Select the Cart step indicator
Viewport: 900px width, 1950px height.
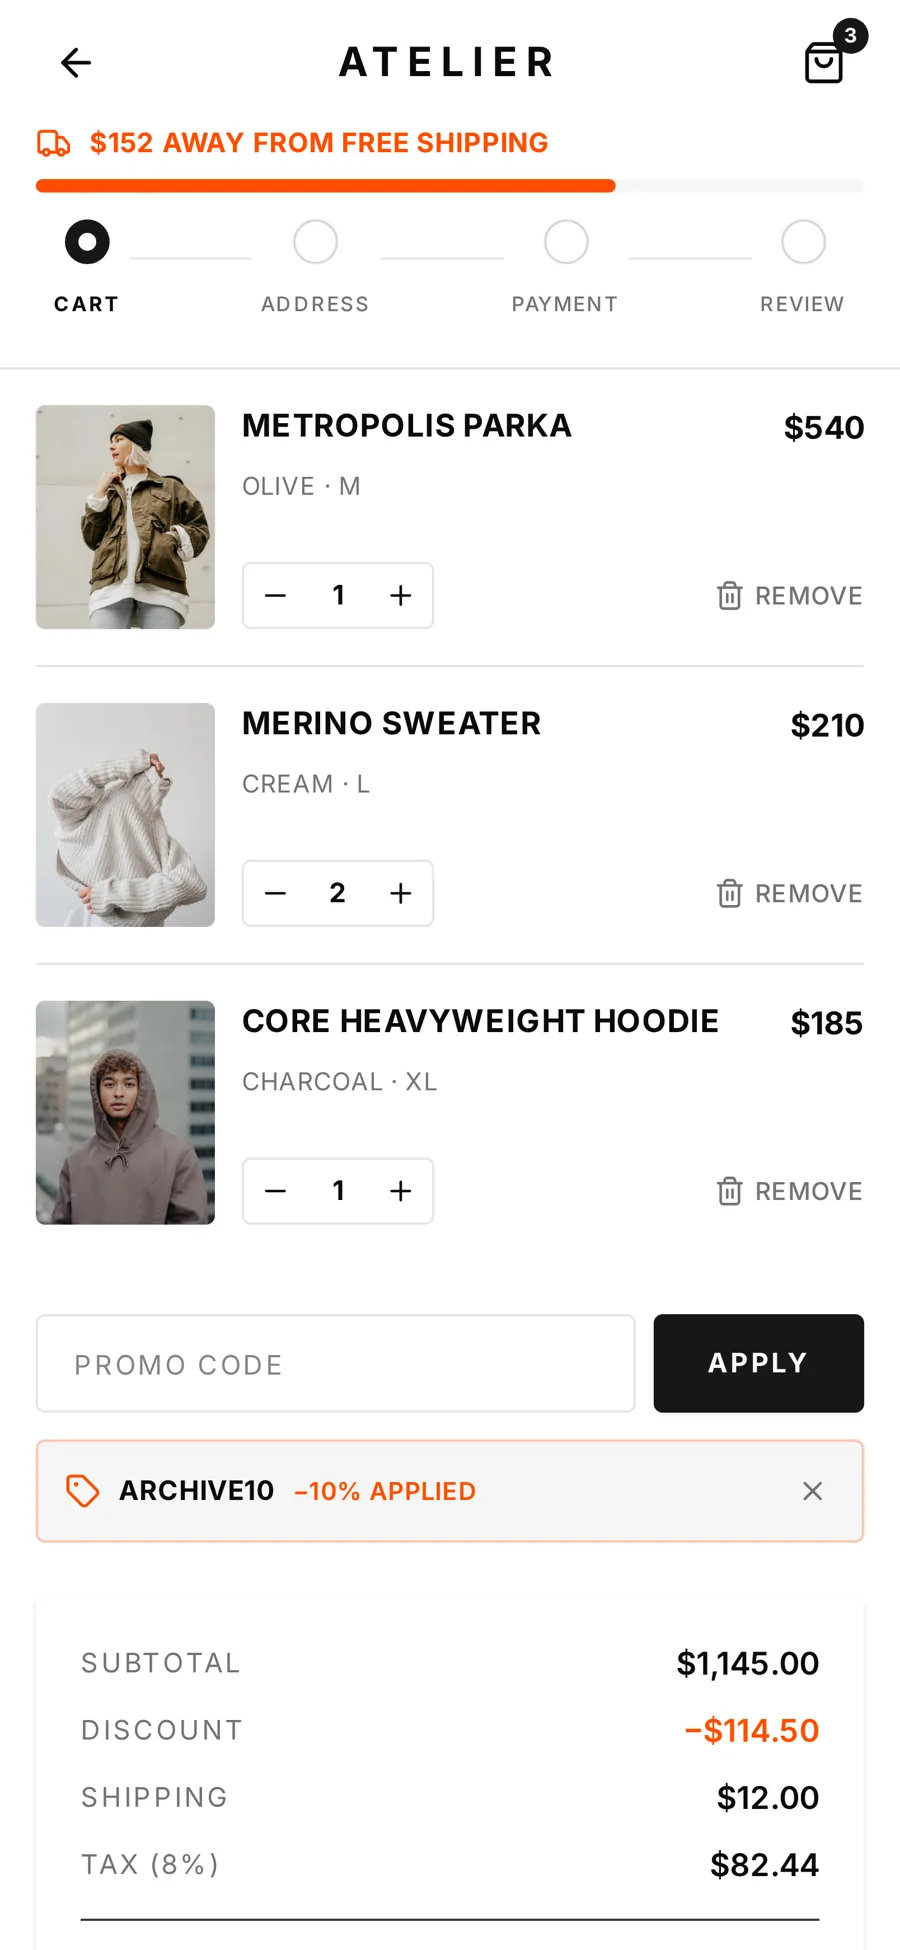(87, 267)
